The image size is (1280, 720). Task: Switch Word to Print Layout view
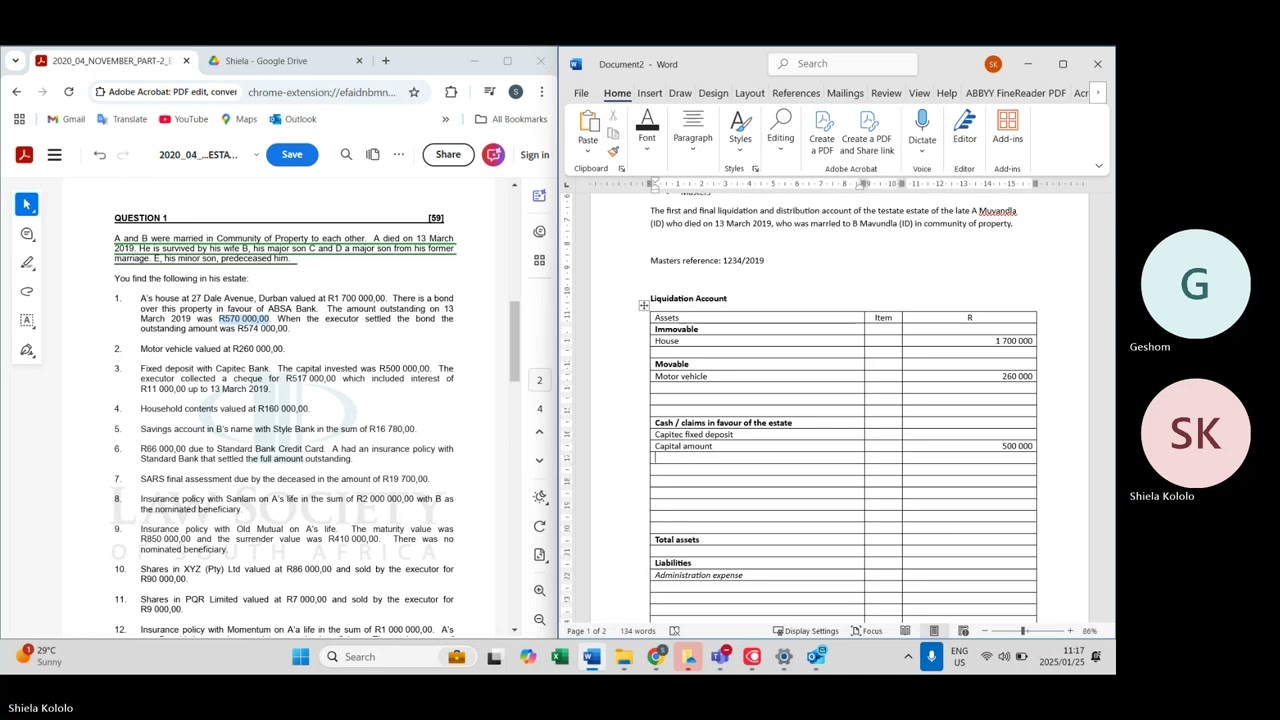point(934,631)
